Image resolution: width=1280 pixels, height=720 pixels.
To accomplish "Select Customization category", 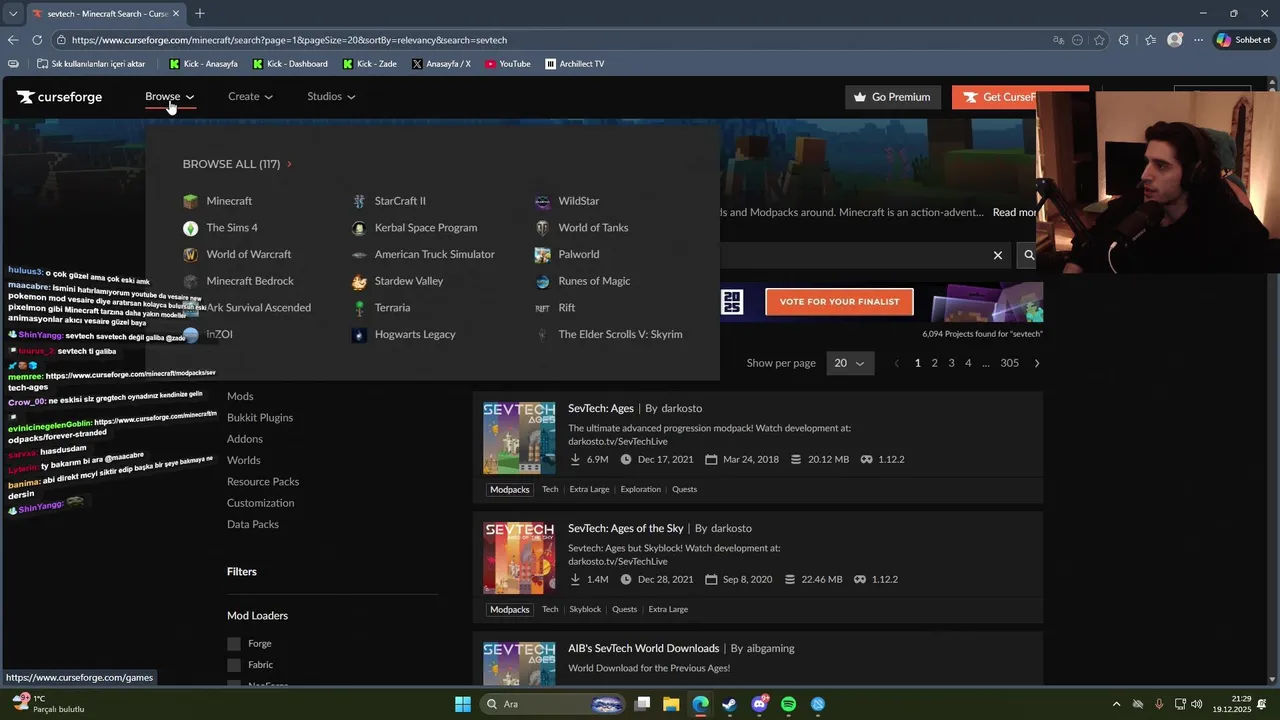I will (x=260, y=503).
